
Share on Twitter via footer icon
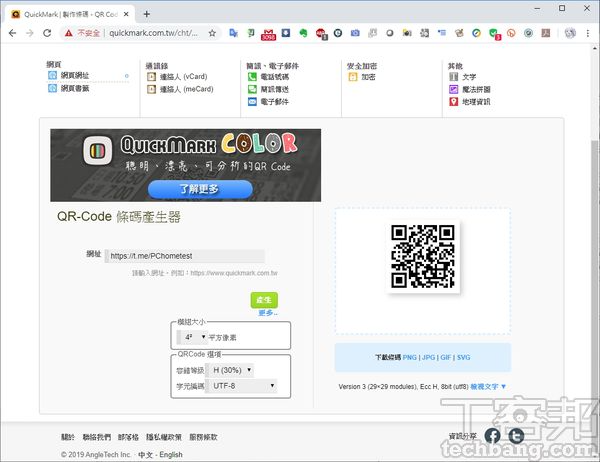[517, 436]
